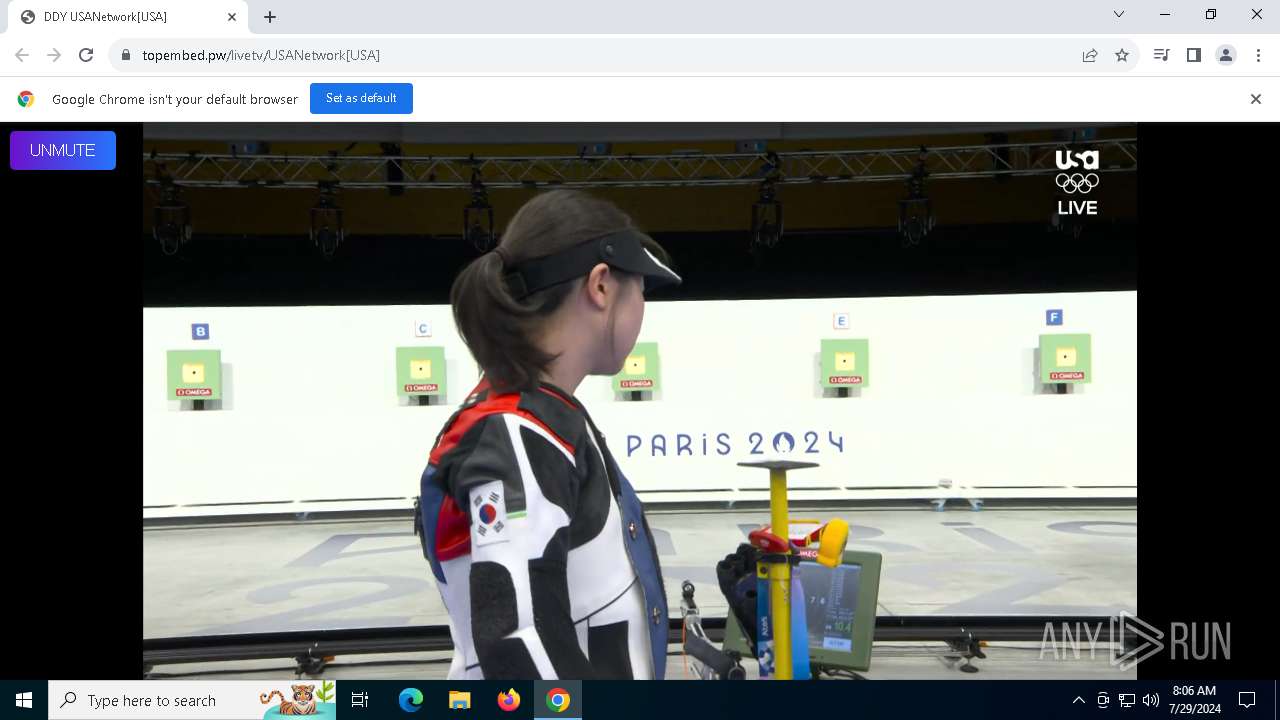Open the Windows Start menu
Viewport: 1280px width, 720px height.
coord(24,700)
